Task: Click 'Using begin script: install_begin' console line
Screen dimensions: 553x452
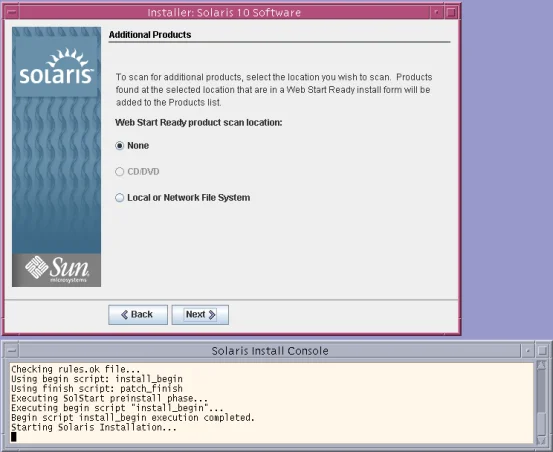Action: click(x=97, y=379)
